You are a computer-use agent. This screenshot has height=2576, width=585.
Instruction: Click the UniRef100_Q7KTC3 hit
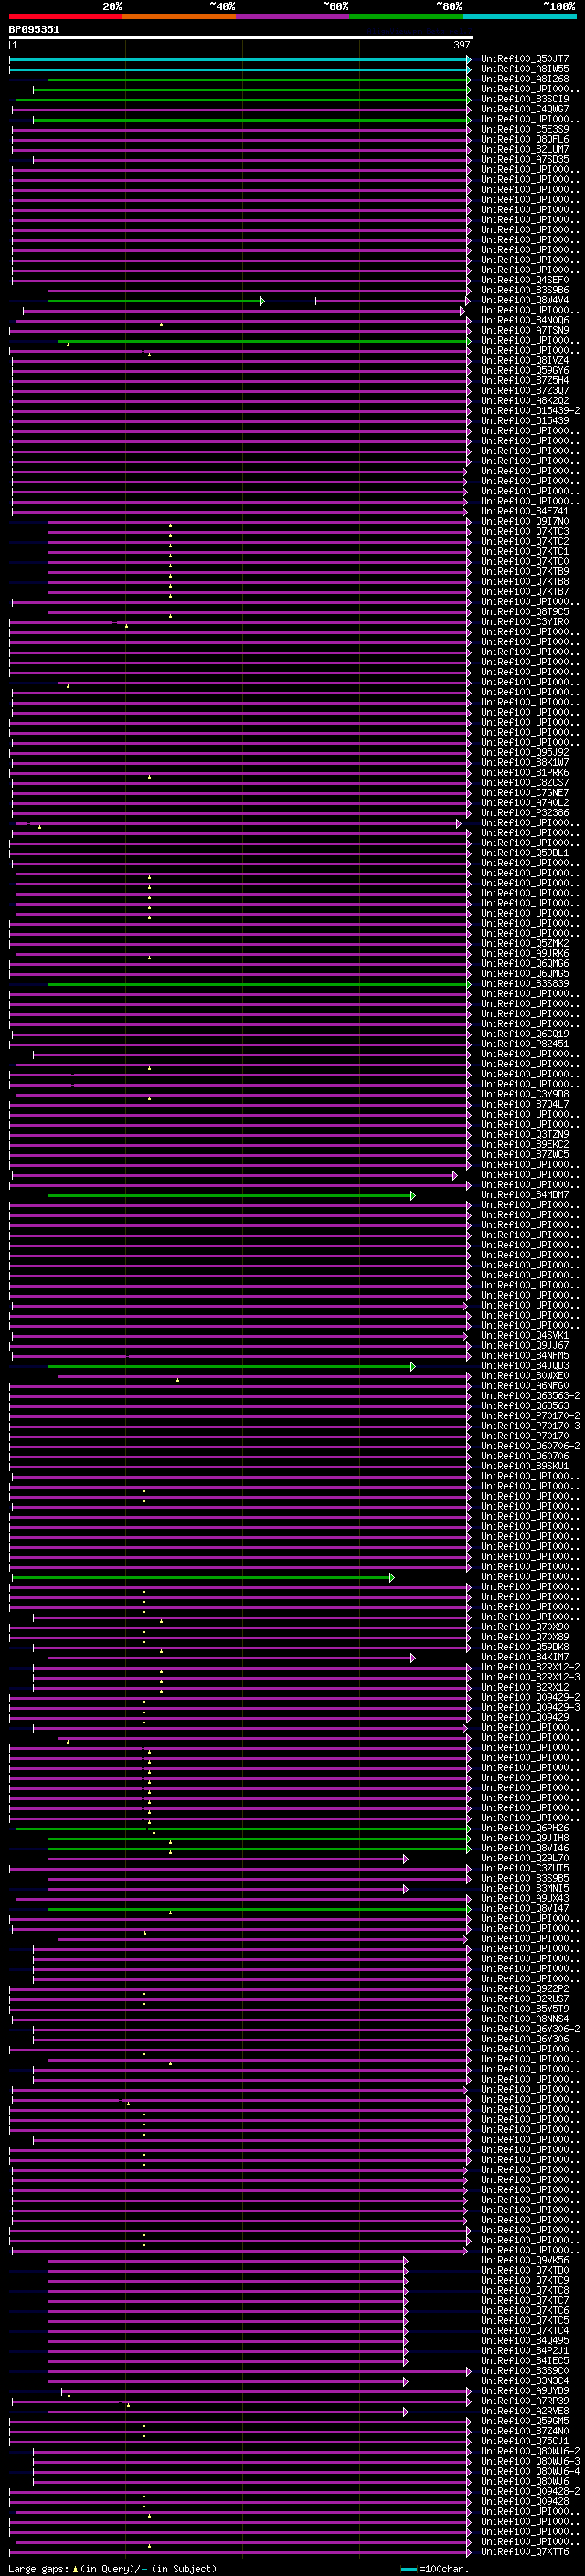(x=525, y=532)
